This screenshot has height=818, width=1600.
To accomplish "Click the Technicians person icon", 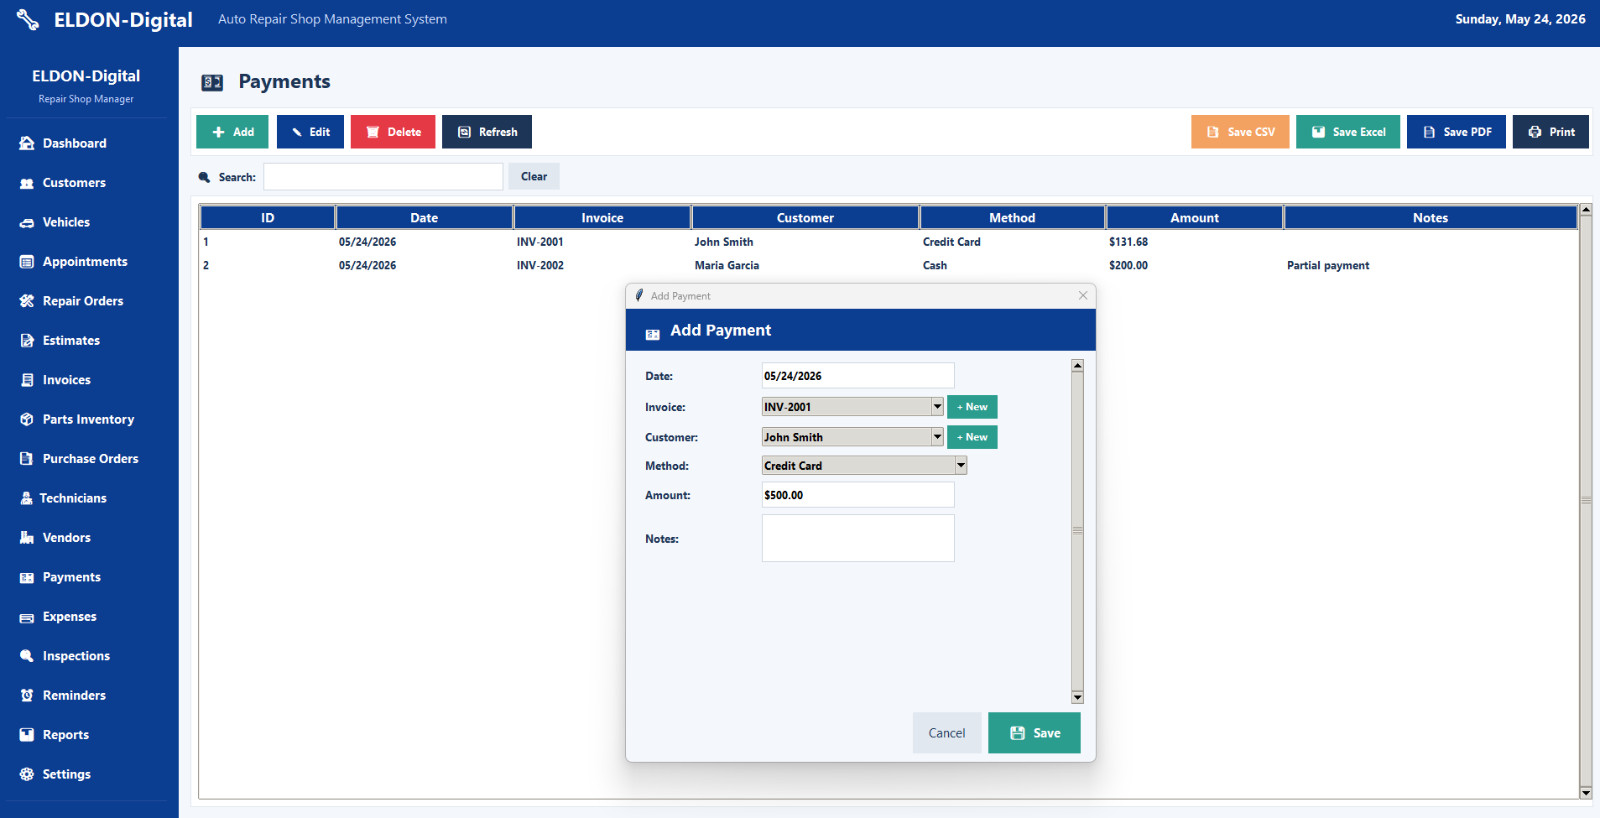I will (x=27, y=498).
